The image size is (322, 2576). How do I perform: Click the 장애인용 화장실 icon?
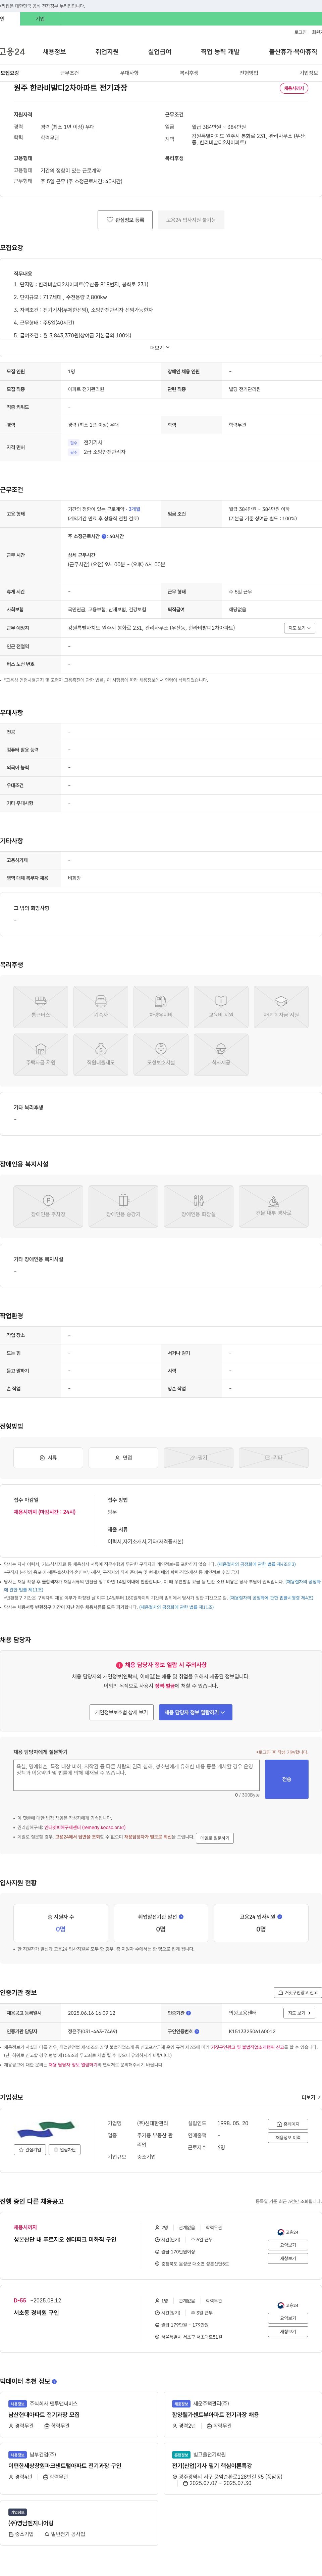point(198,1206)
